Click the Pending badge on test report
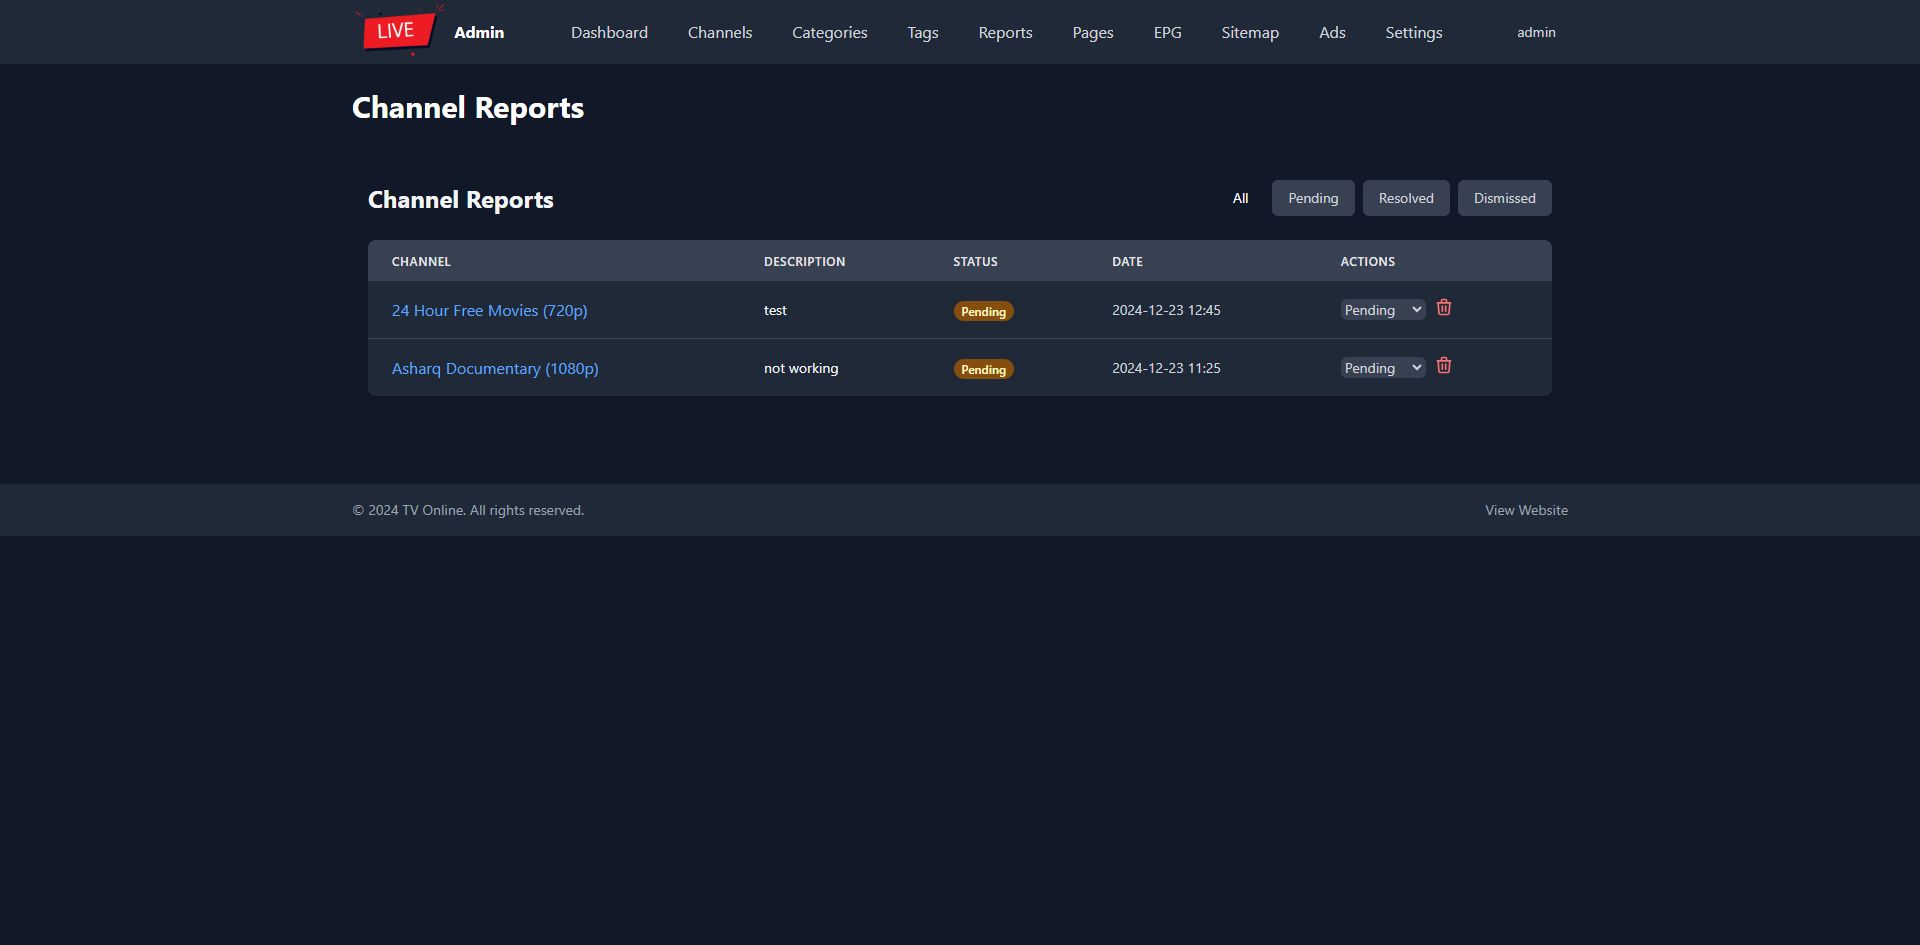 click(983, 311)
